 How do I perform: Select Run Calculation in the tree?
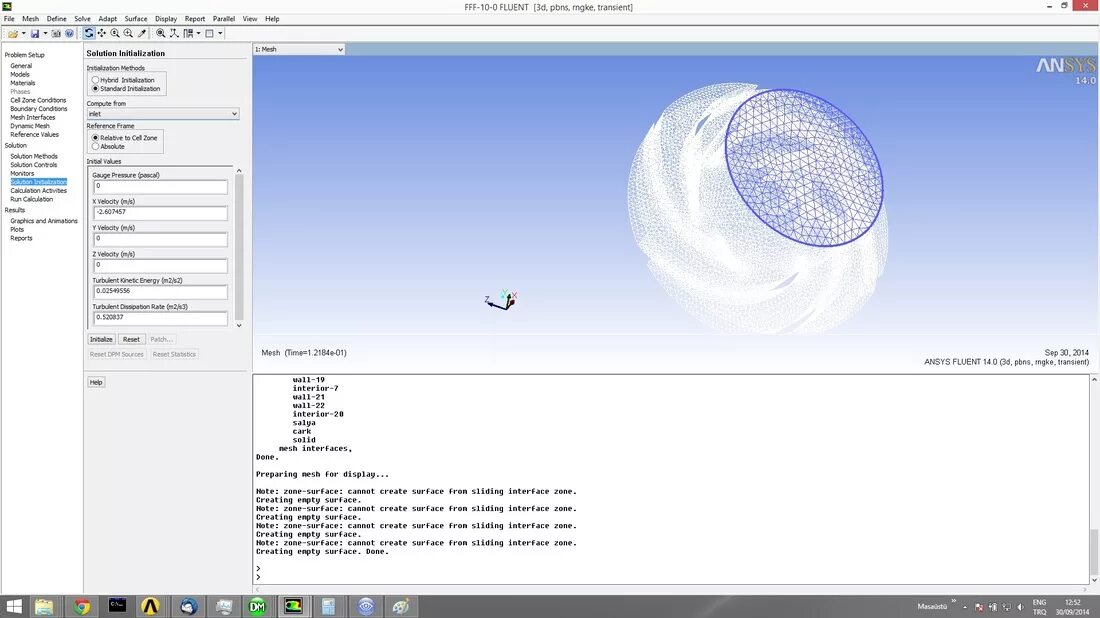32,199
